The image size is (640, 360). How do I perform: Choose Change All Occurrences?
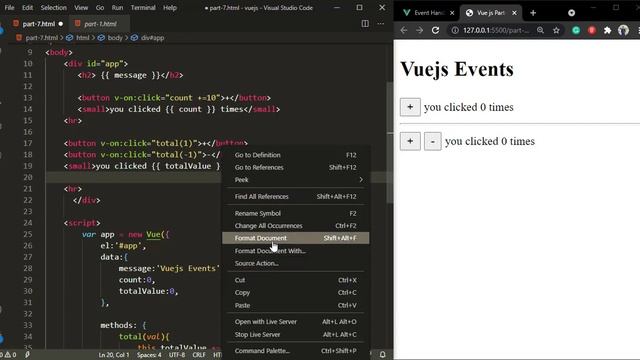click(x=296, y=226)
